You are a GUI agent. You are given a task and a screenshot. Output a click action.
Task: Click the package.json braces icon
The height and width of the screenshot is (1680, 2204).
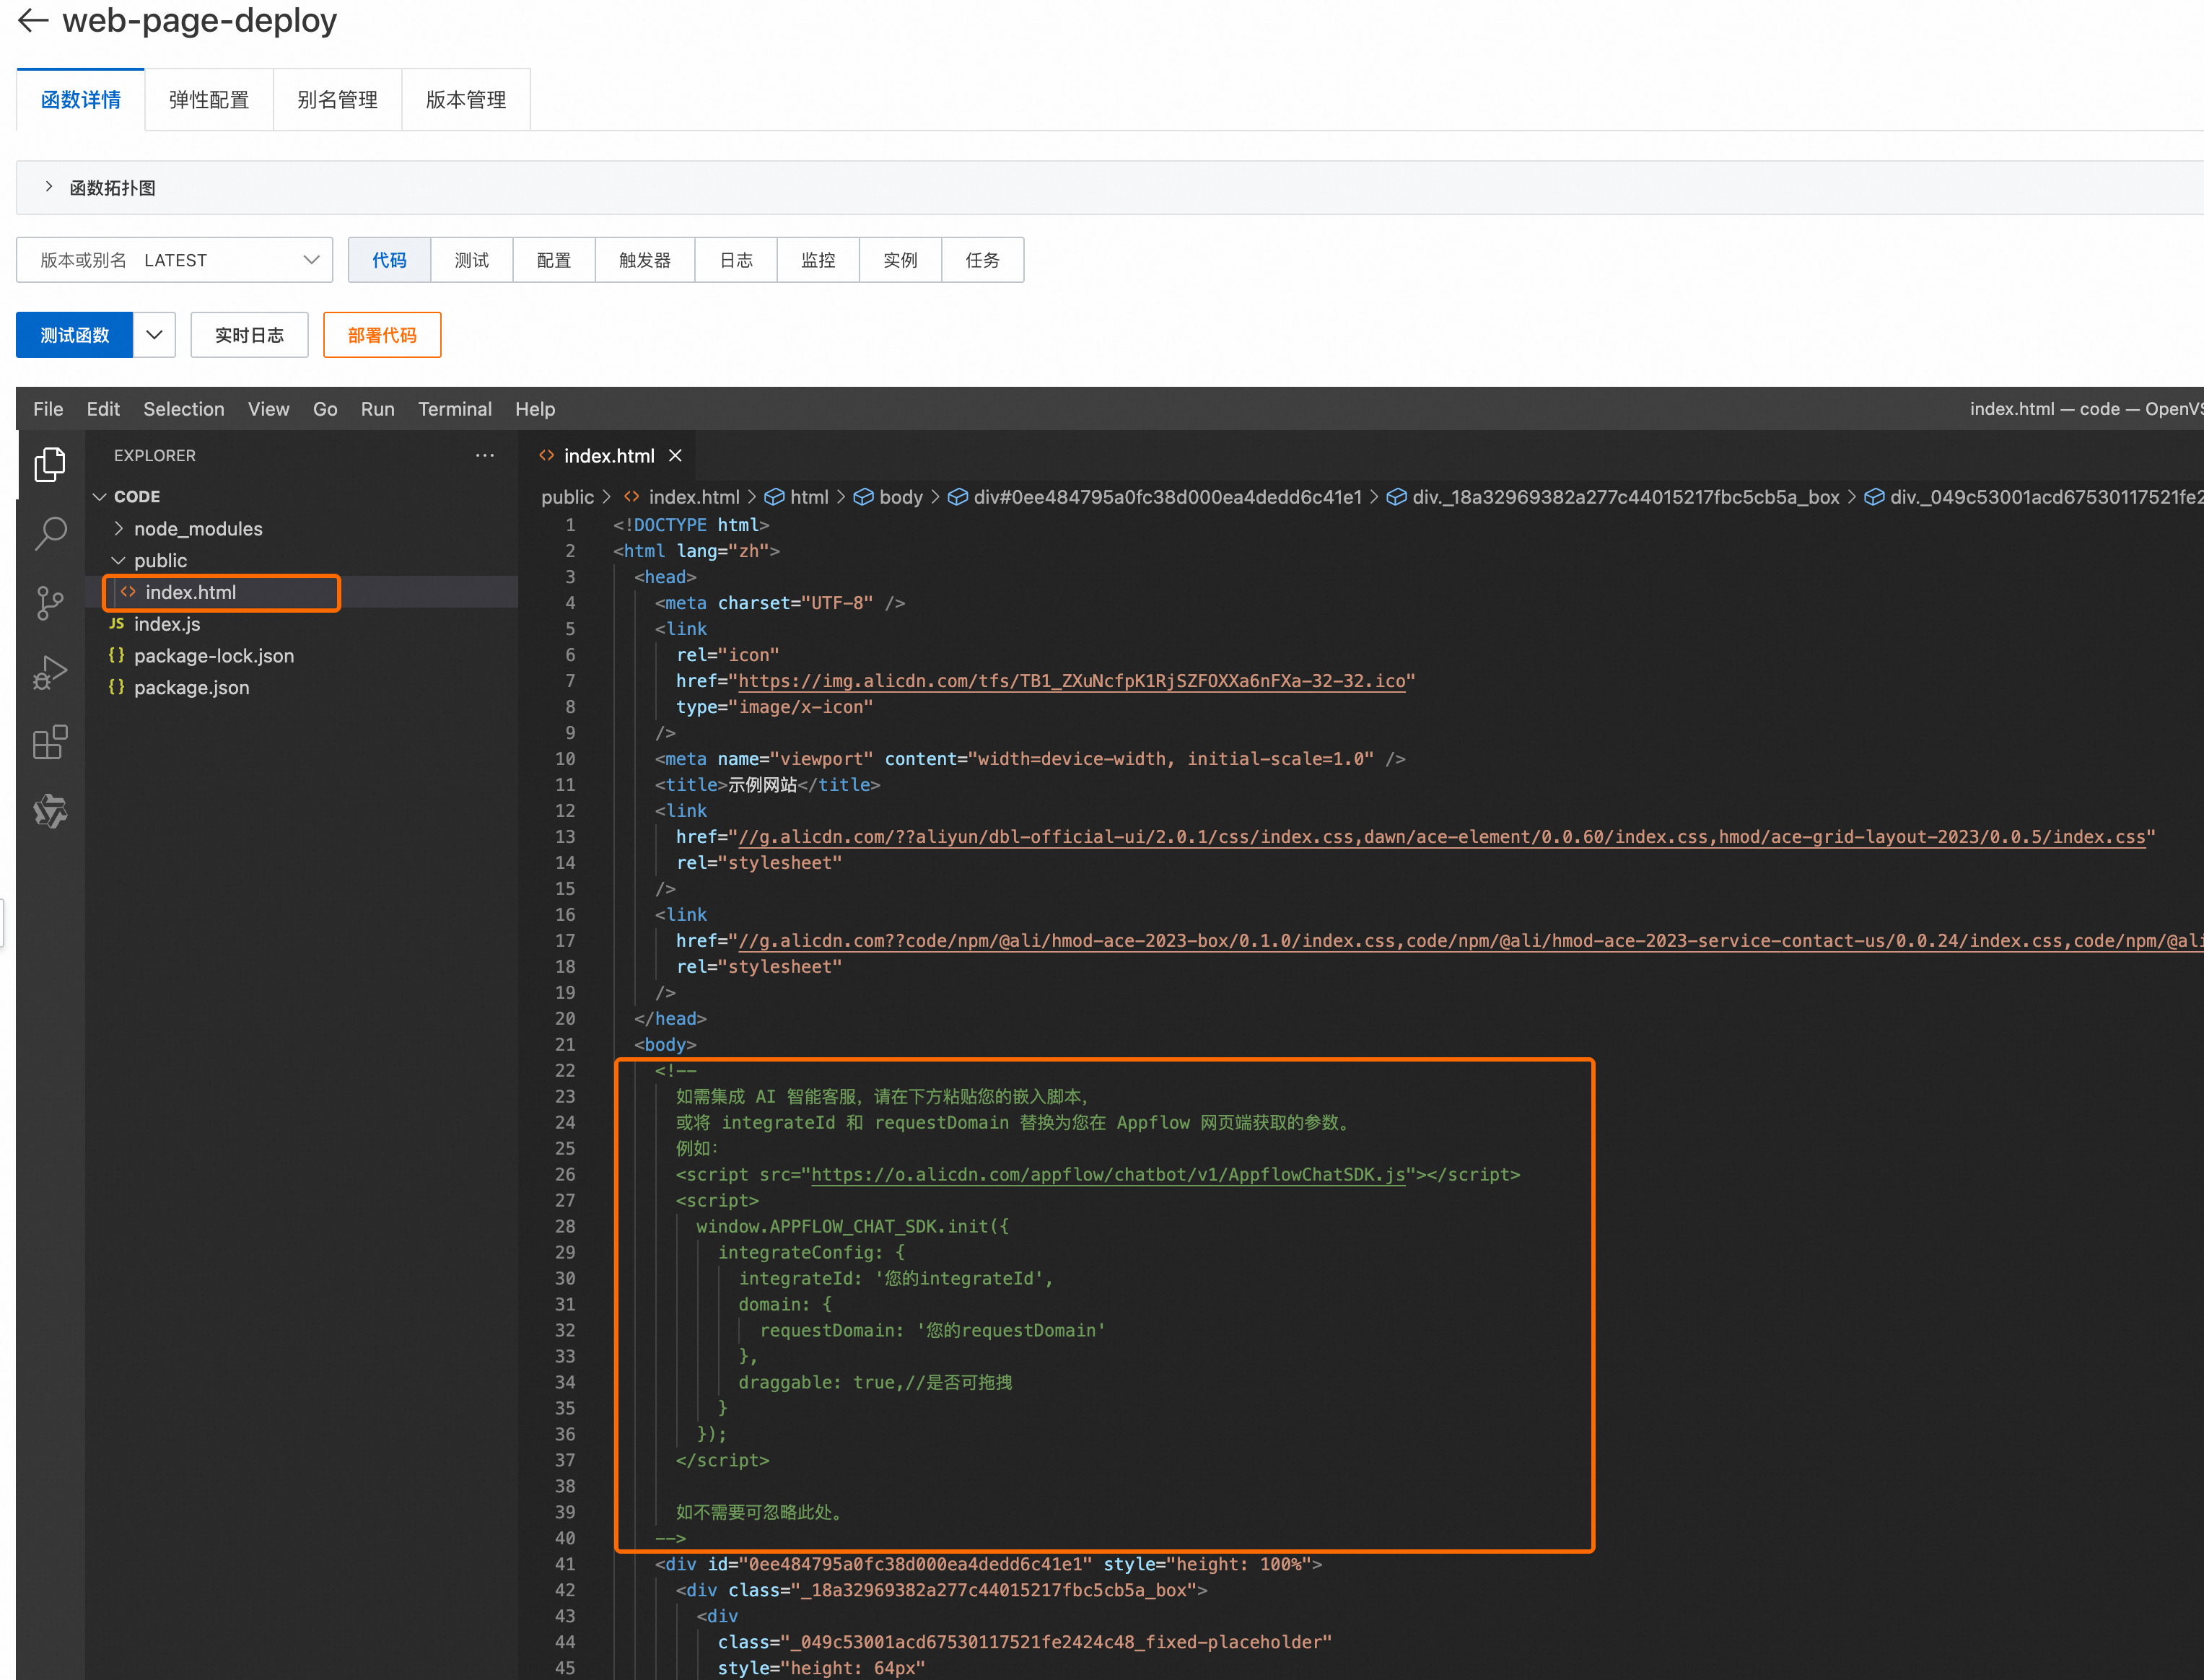(x=117, y=687)
